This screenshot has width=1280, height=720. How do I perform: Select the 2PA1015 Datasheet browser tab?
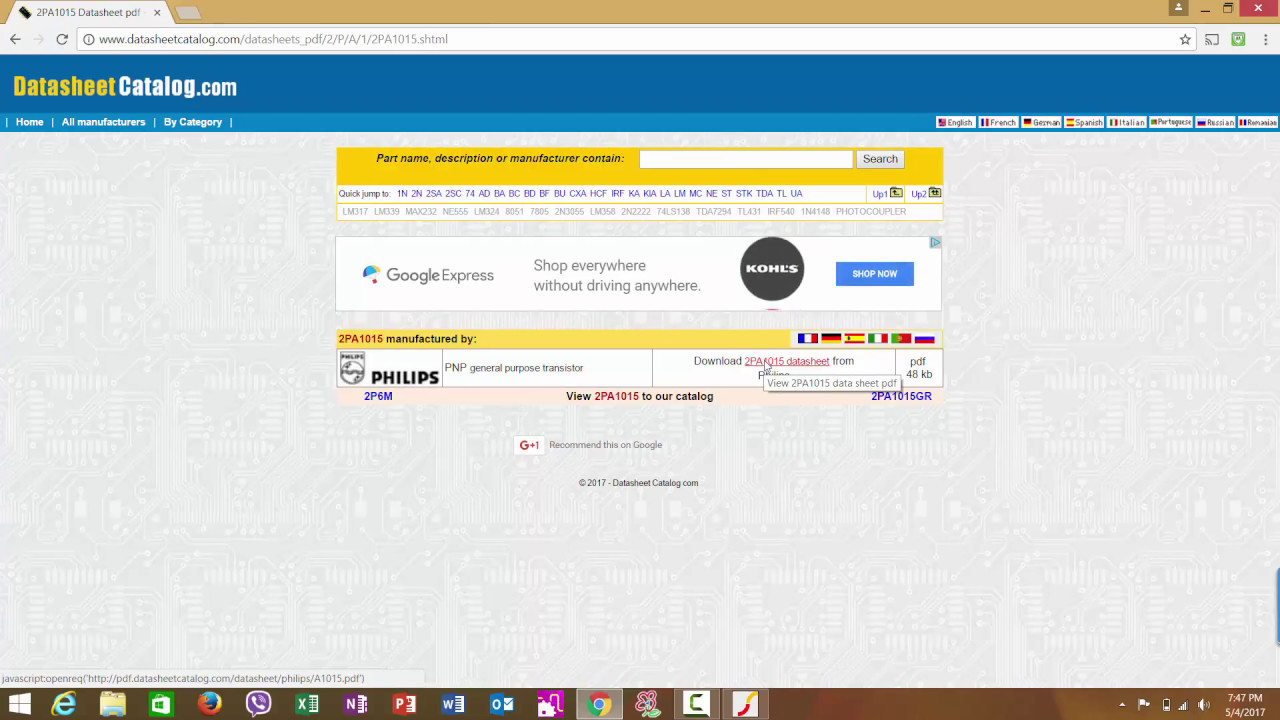pyautogui.click(x=88, y=13)
